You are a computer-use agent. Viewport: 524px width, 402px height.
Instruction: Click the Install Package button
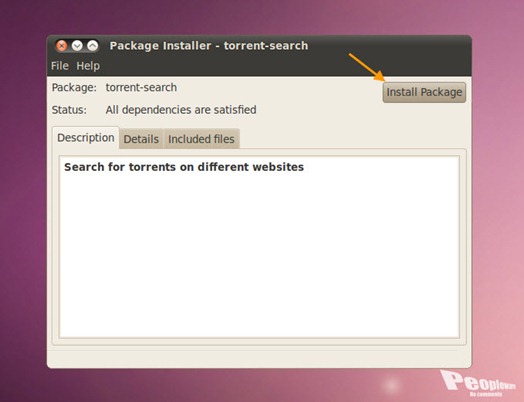coord(424,92)
